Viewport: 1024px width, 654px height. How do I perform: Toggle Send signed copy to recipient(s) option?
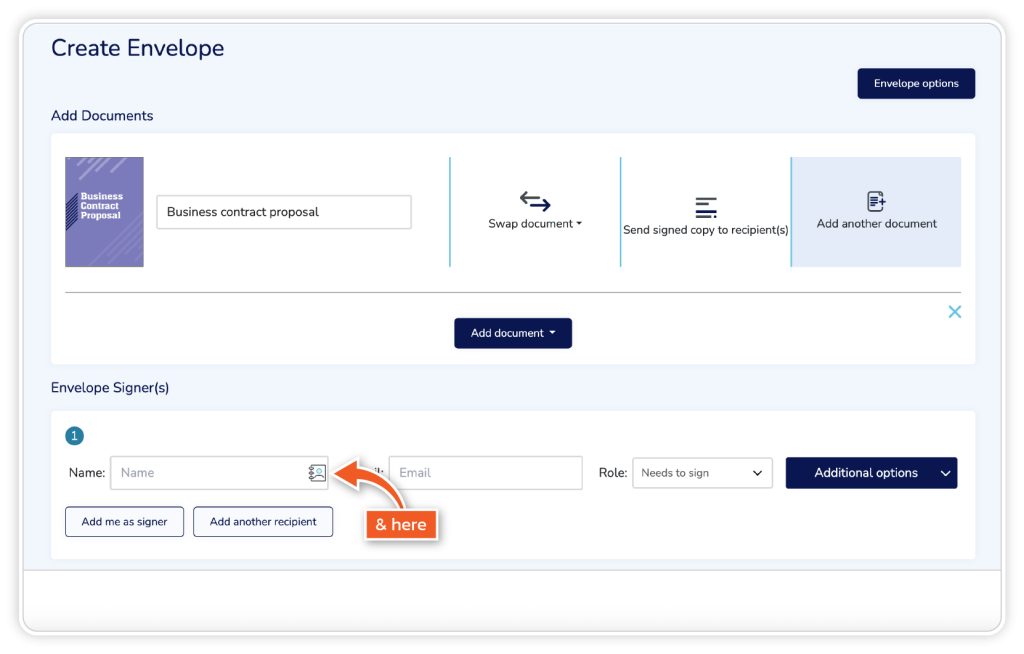click(706, 229)
